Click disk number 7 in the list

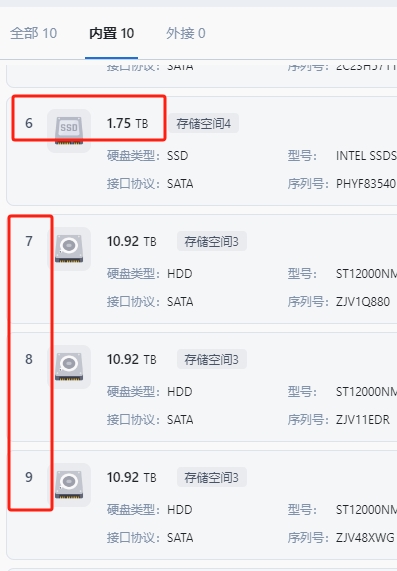[x=29, y=241]
